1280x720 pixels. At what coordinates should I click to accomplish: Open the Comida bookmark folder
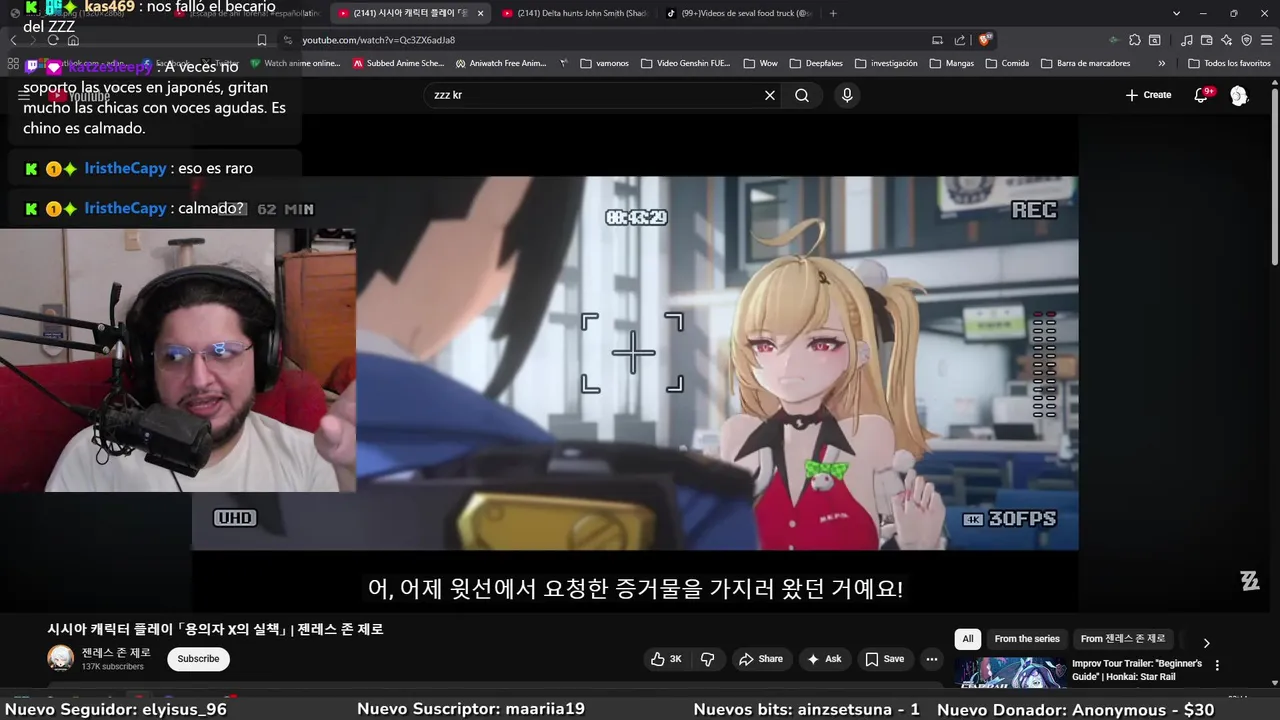coord(1007,63)
